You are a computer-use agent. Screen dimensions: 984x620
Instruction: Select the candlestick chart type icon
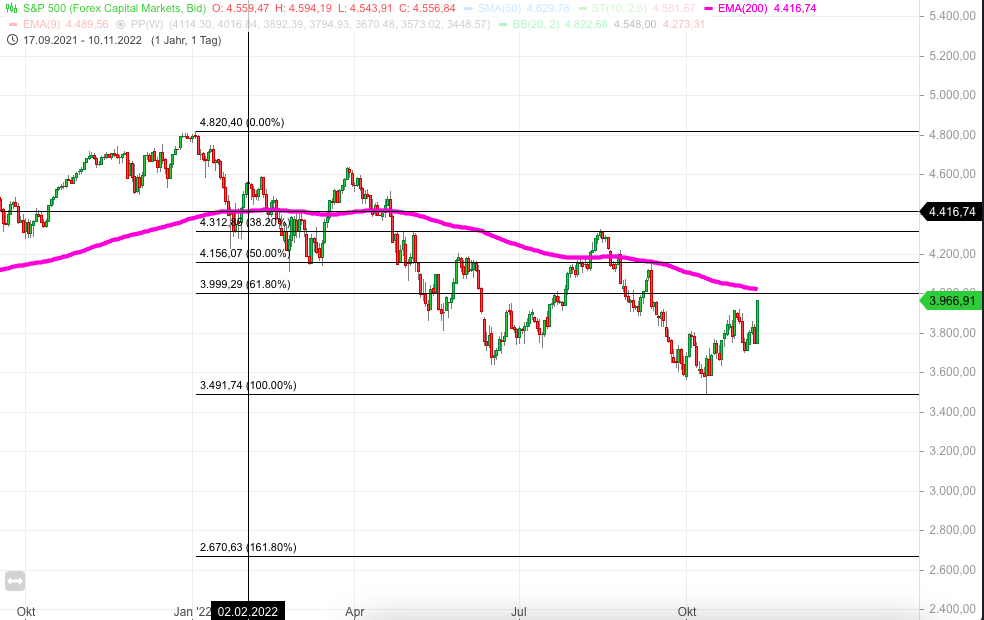11,9
